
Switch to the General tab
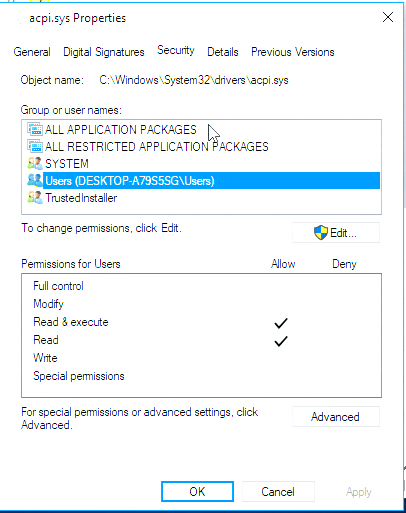pos(32,52)
